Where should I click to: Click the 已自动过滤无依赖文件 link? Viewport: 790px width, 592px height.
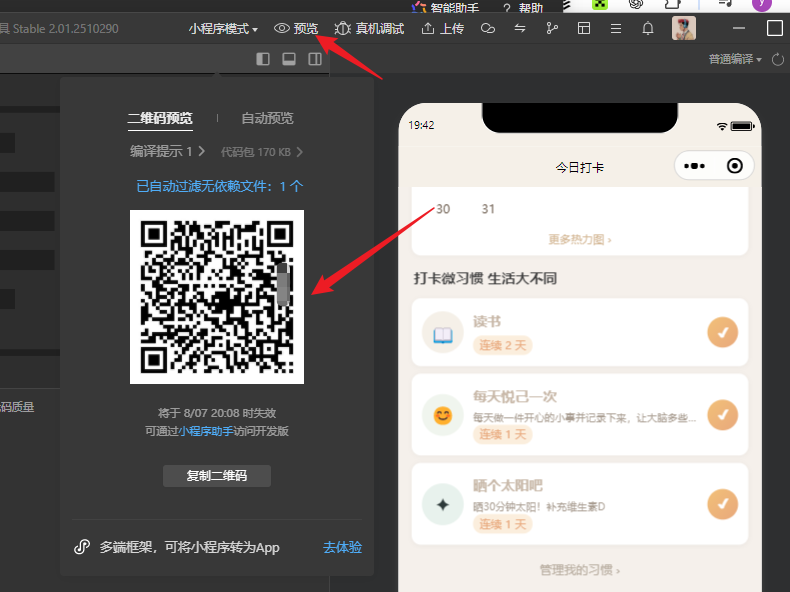tap(220, 186)
